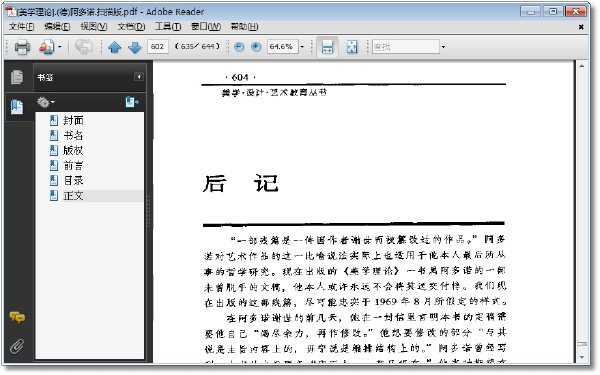Click the vertical scrollbar thumb near bottom
The height and width of the screenshot is (375, 600).
581,344
